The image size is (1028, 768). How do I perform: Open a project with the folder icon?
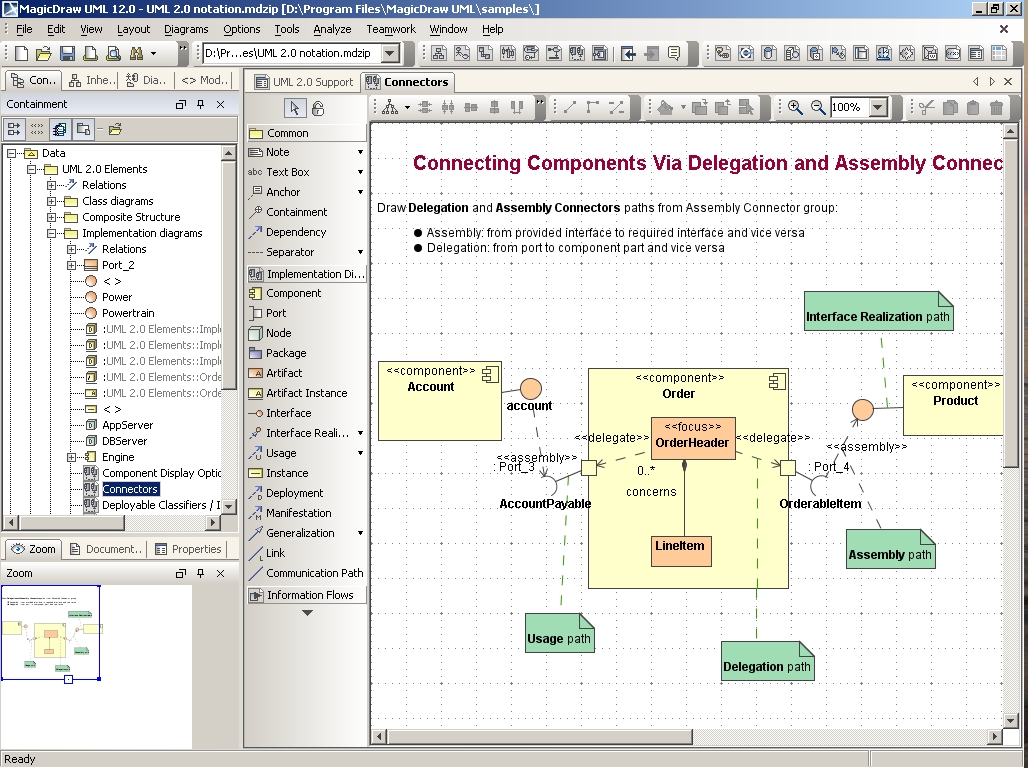[x=44, y=53]
